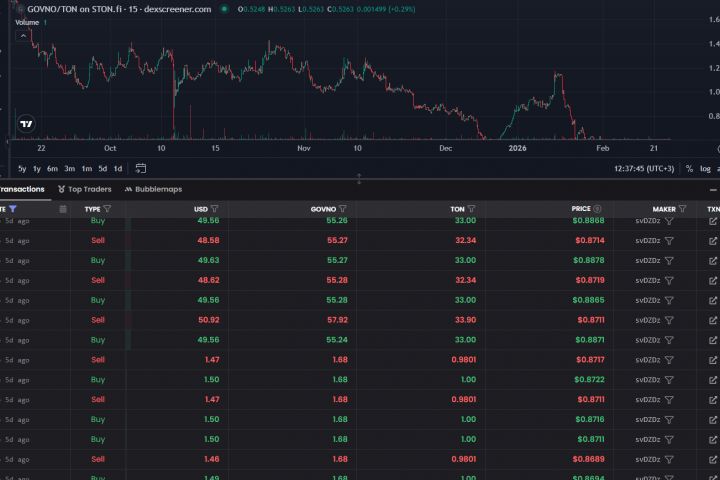Toggle log scale on chart
The image size is (720, 480).
click(705, 168)
